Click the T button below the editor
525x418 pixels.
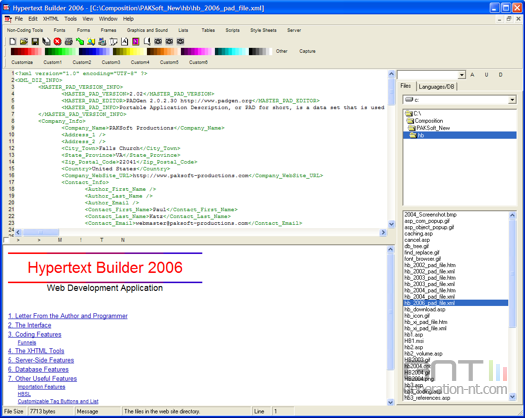(101, 240)
